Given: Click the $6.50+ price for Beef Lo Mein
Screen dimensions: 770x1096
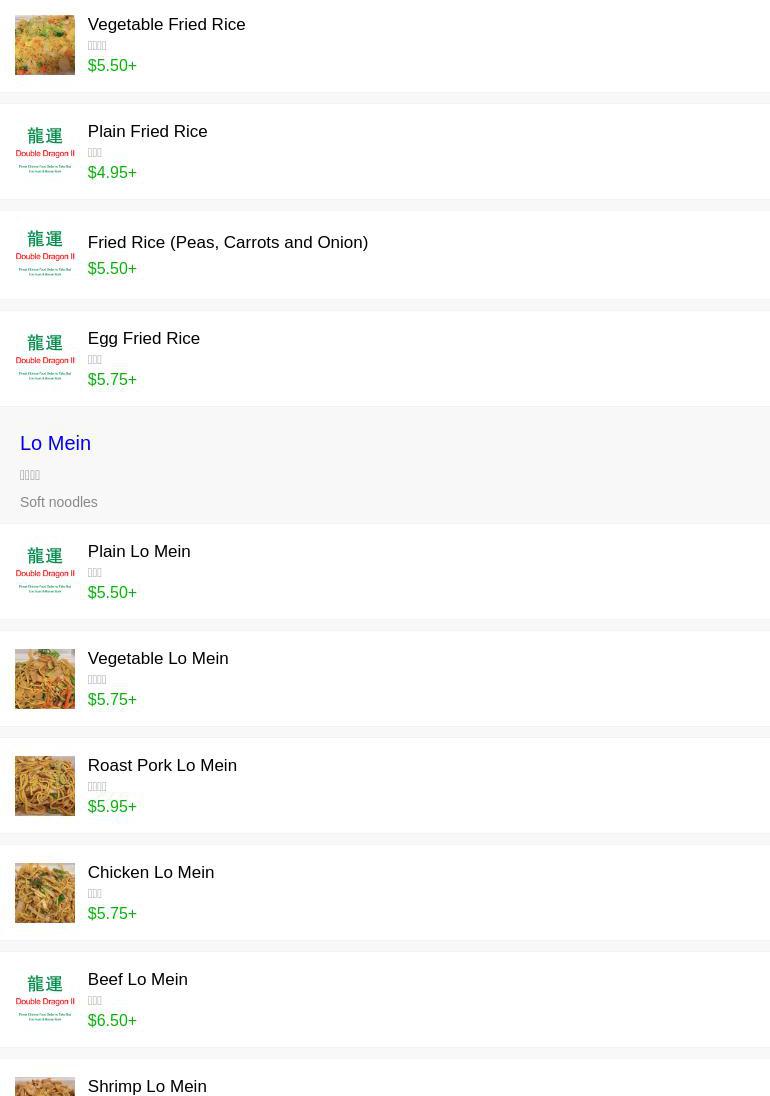Looking at the screenshot, I should (112, 1020).
